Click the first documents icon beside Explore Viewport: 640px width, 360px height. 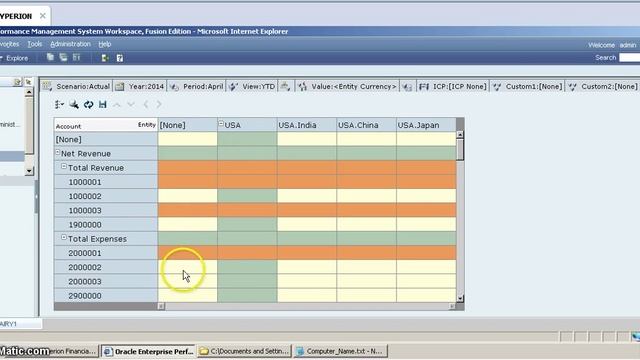click(x=50, y=58)
